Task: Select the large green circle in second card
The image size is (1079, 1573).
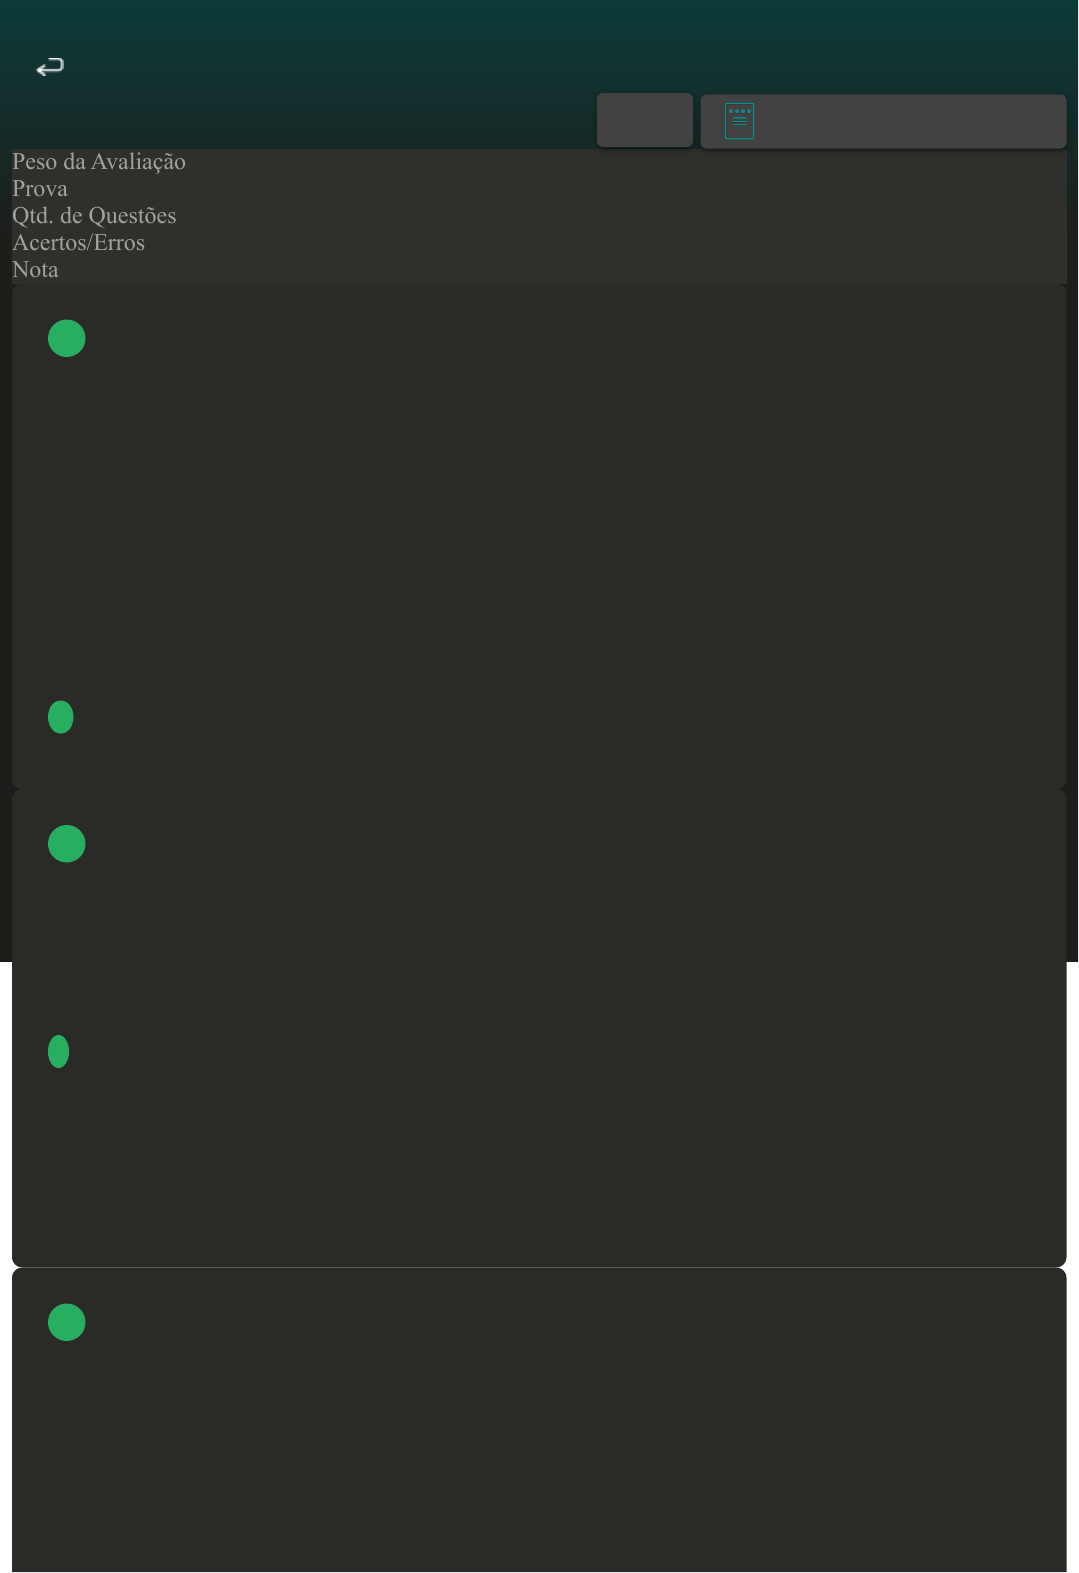Action: (x=67, y=844)
